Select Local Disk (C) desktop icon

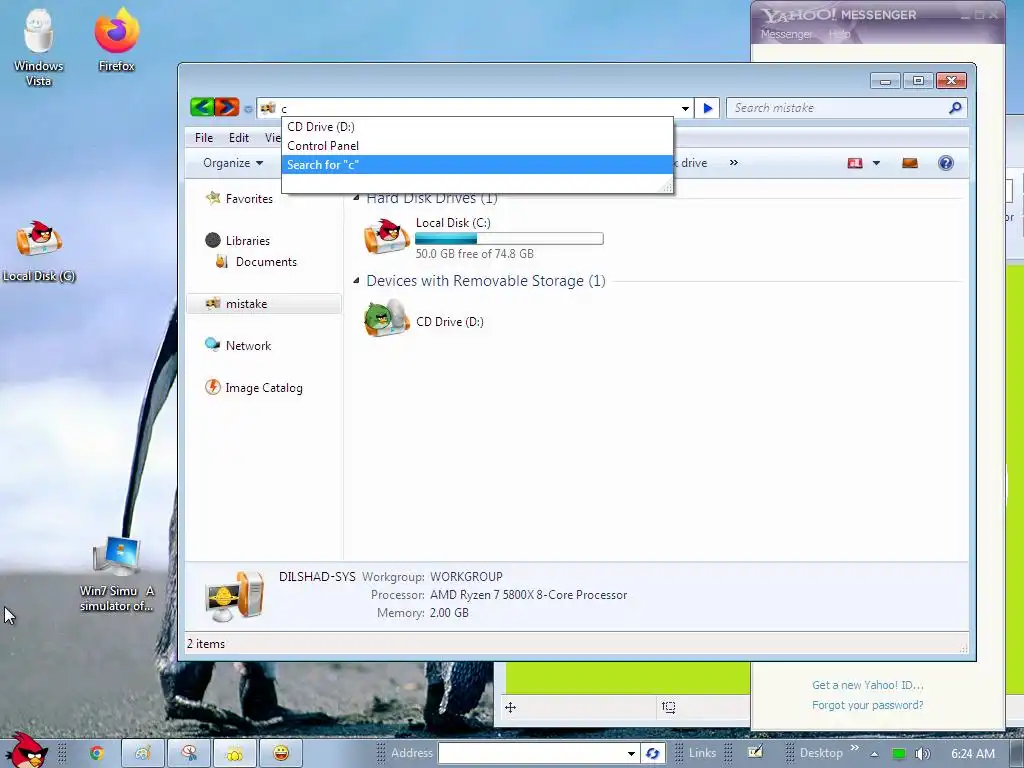pyautogui.click(x=39, y=251)
